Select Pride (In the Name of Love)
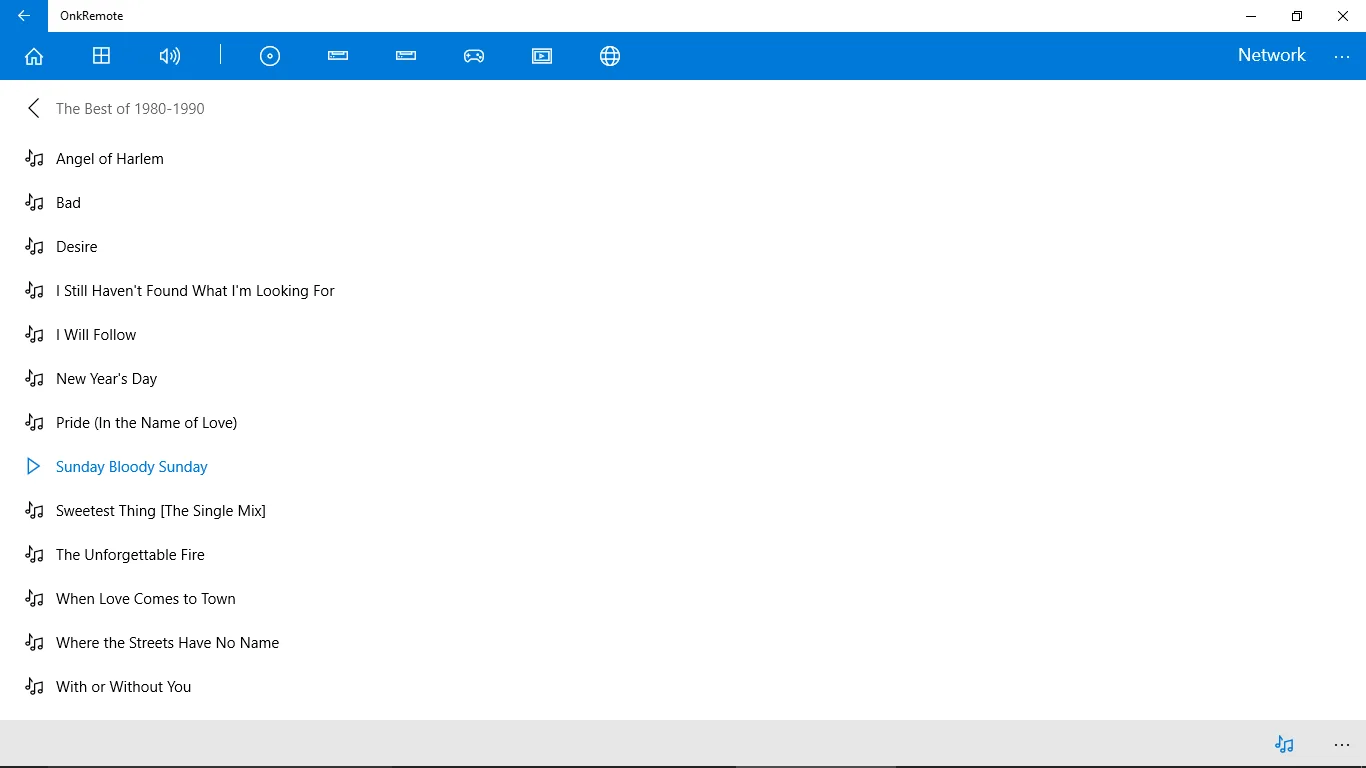The width and height of the screenshot is (1366, 768). pyautogui.click(x=147, y=423)
